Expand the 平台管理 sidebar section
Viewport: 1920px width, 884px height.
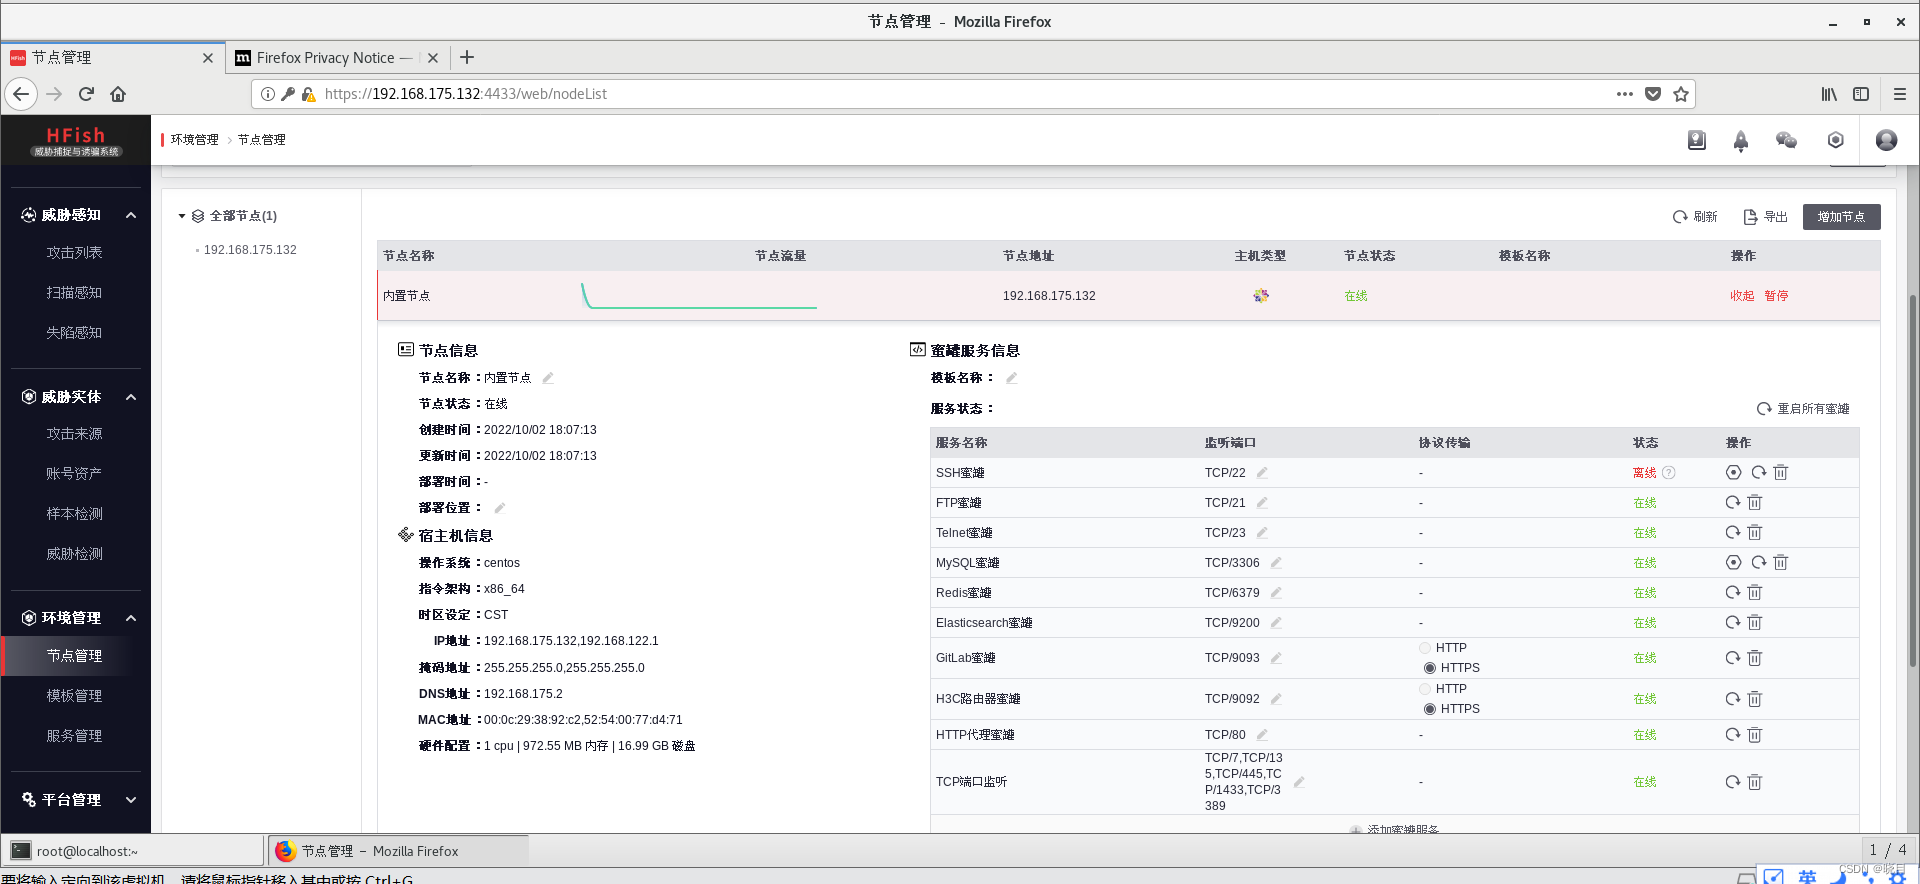(x=131, y=800)
